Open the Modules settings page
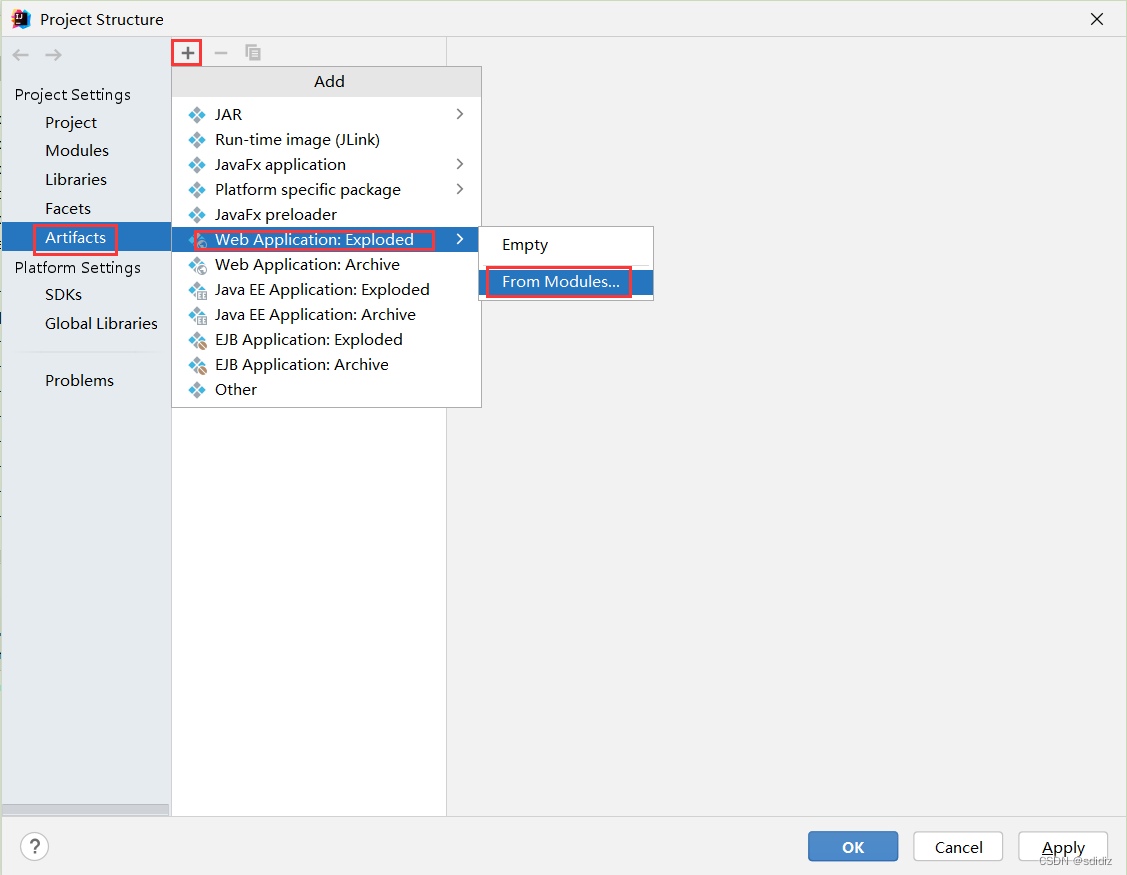Image resolution: width=1127 pixels, height=875 pixels. (77, 150)
